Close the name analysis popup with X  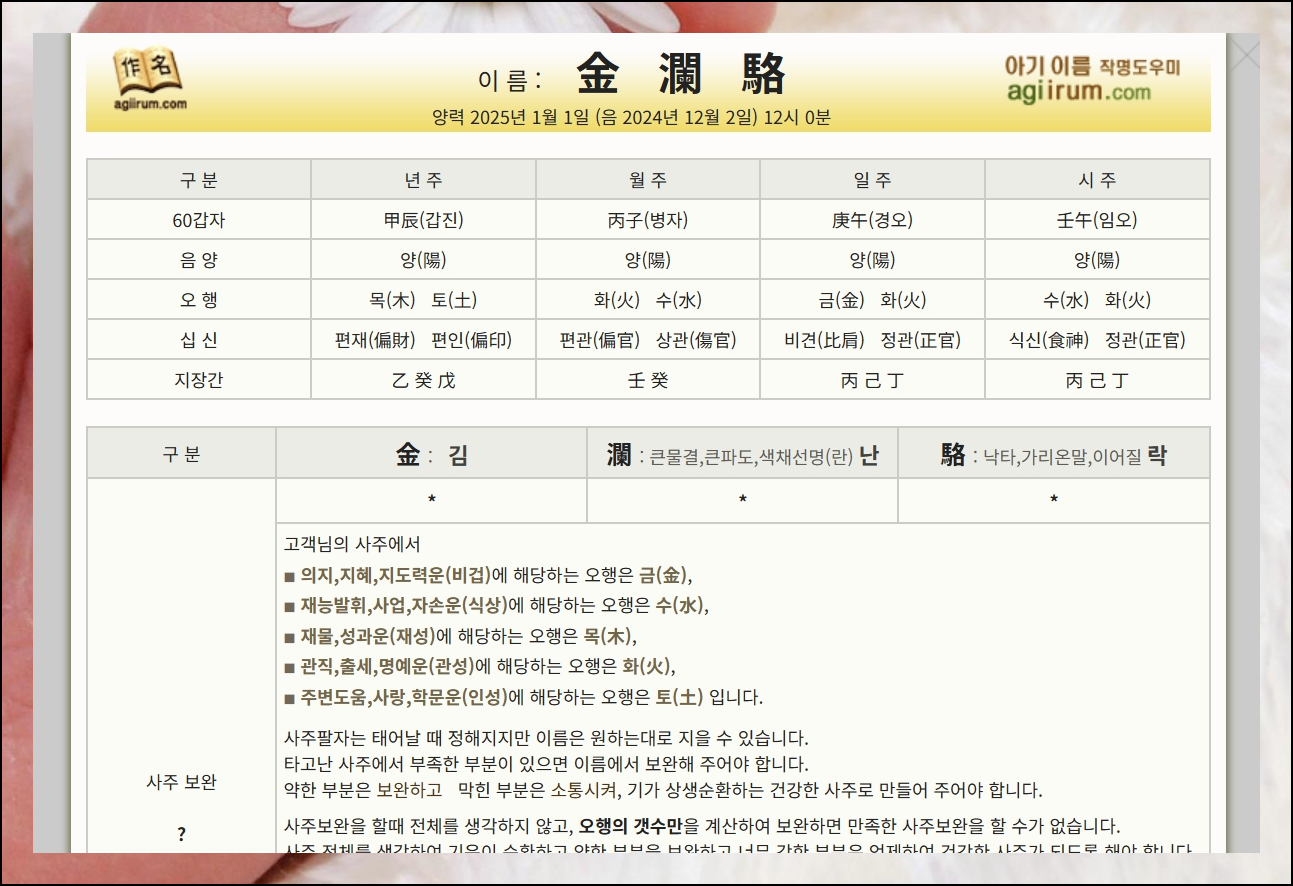[x=1245, y=55]
